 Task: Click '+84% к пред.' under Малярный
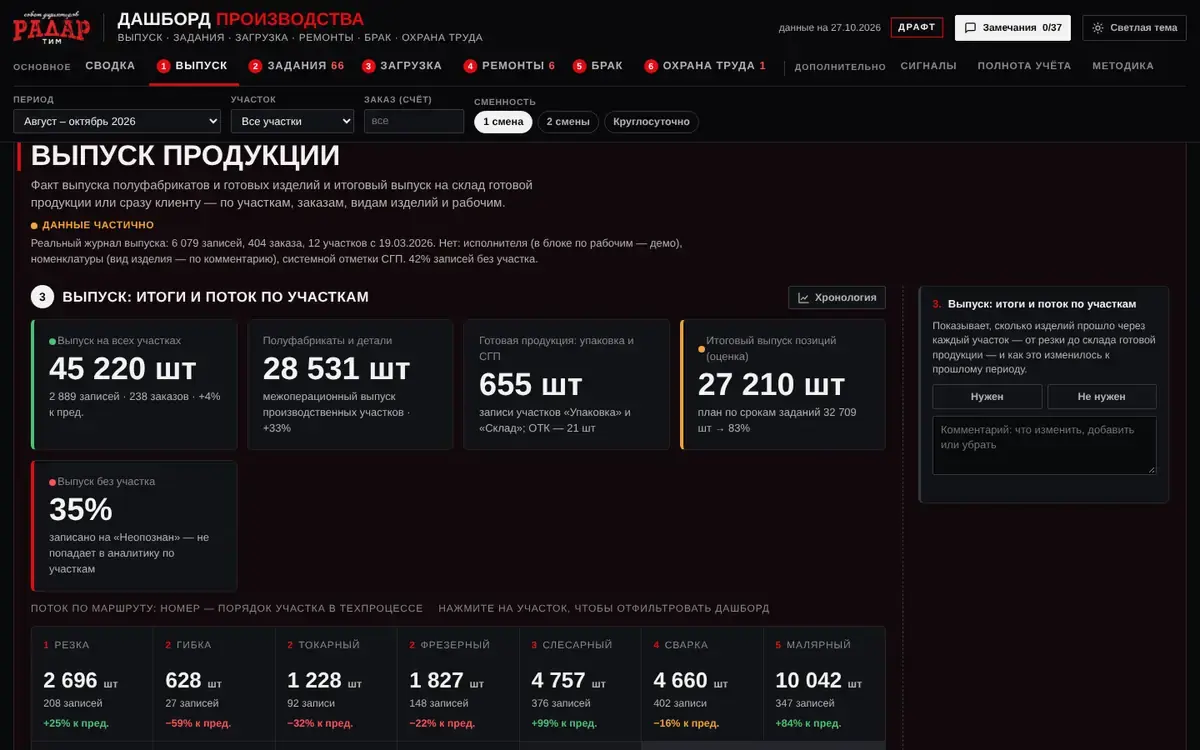(x=808, y=723)
